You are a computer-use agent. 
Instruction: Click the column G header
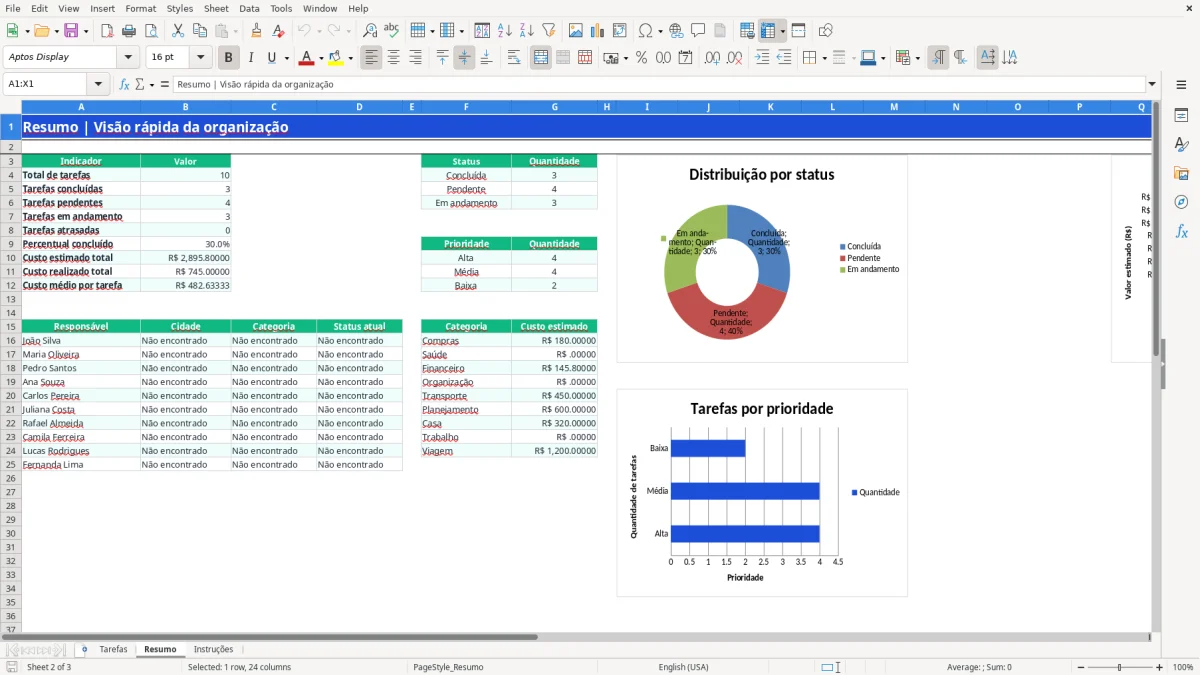[554, 107]
